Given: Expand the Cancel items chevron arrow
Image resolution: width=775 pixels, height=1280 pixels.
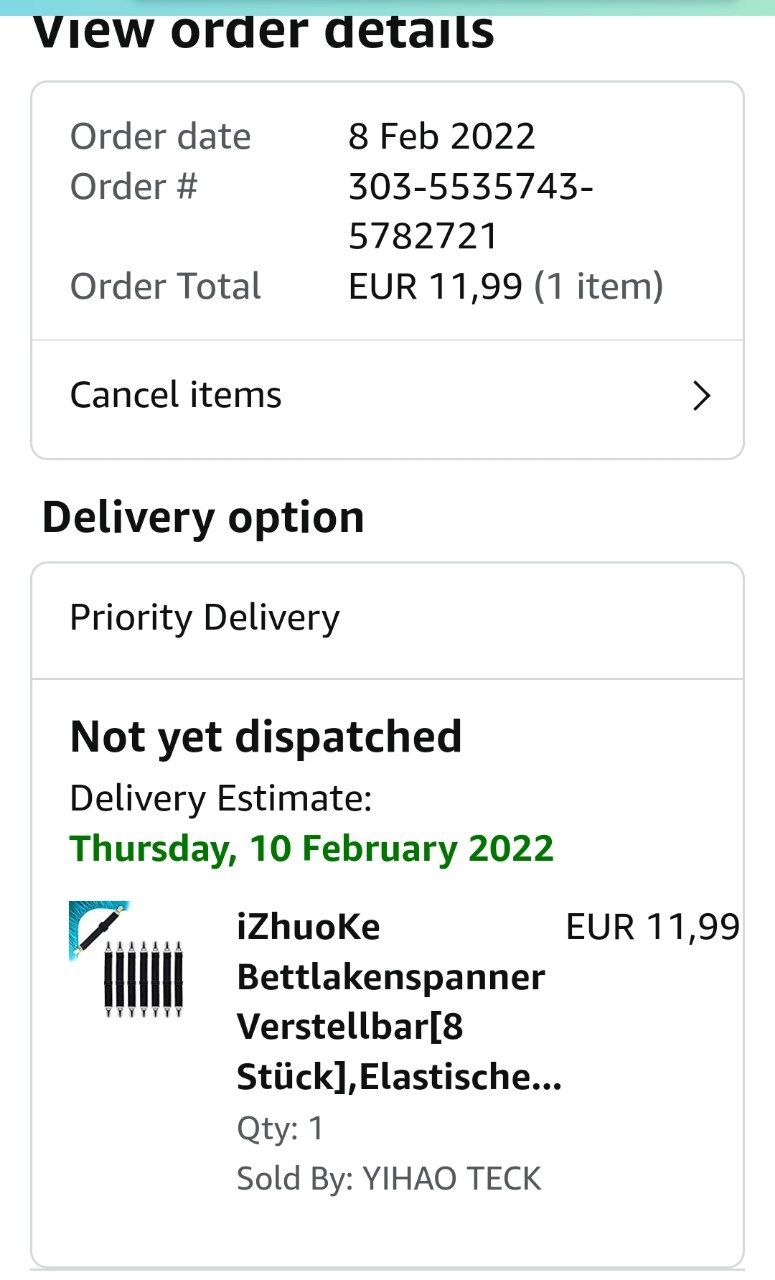Looking at the screenshot, I should pos(701,396).
